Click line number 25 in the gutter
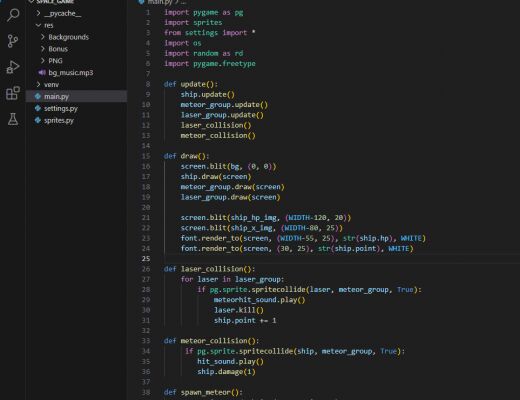The height and width of the screenshot is (400, 520). click(146, 259)
